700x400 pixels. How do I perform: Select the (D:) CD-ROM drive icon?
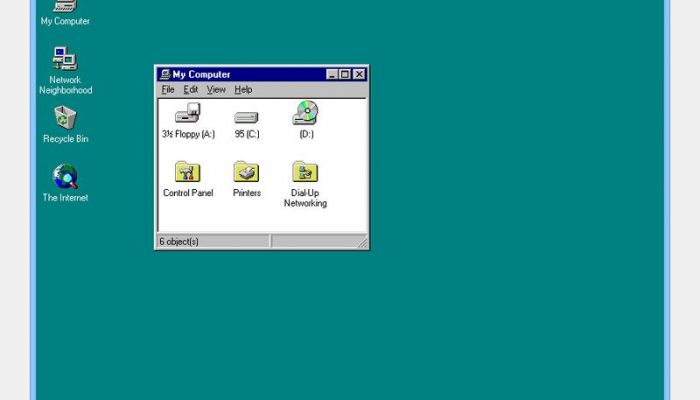pyautogui.click(x=306, y=112)
